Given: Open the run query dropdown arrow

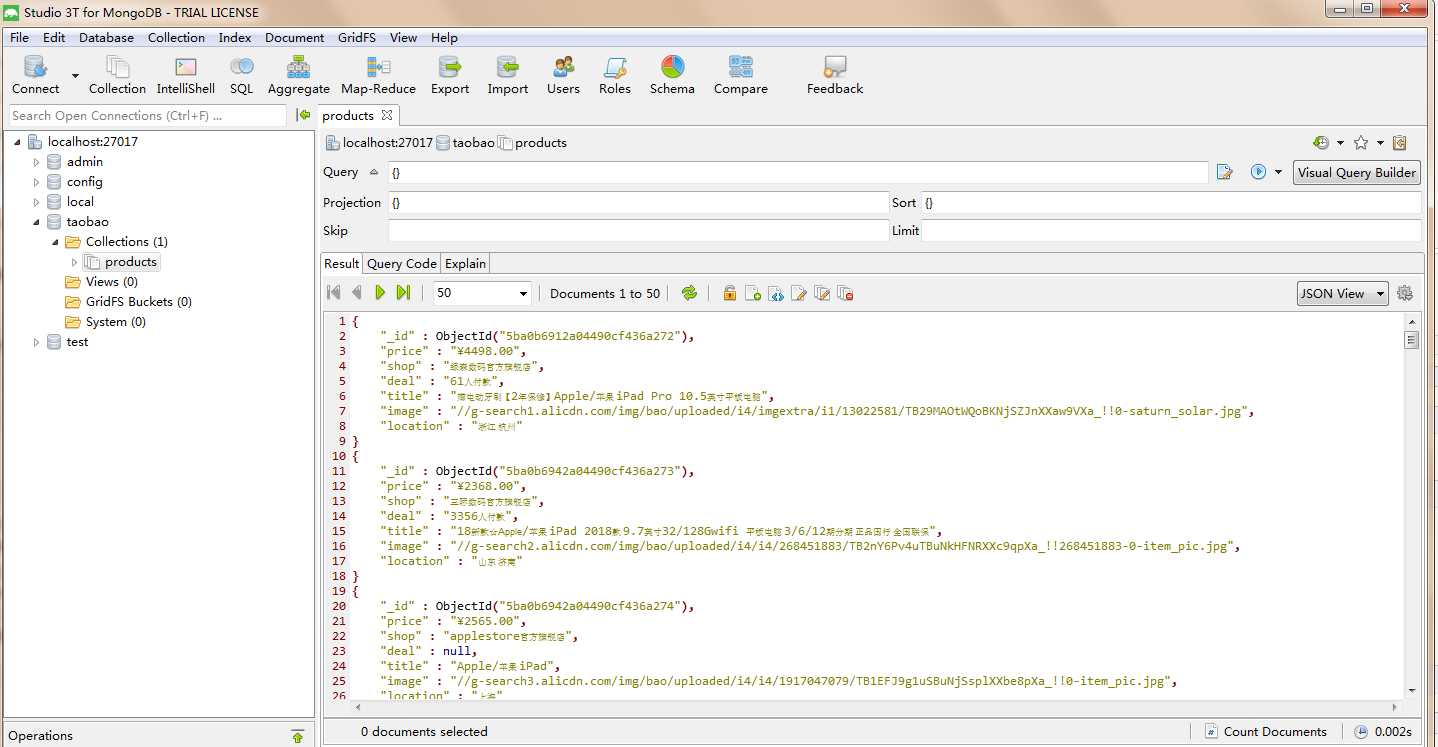Looking at the screenshot, I should [x=1278, y=172].
